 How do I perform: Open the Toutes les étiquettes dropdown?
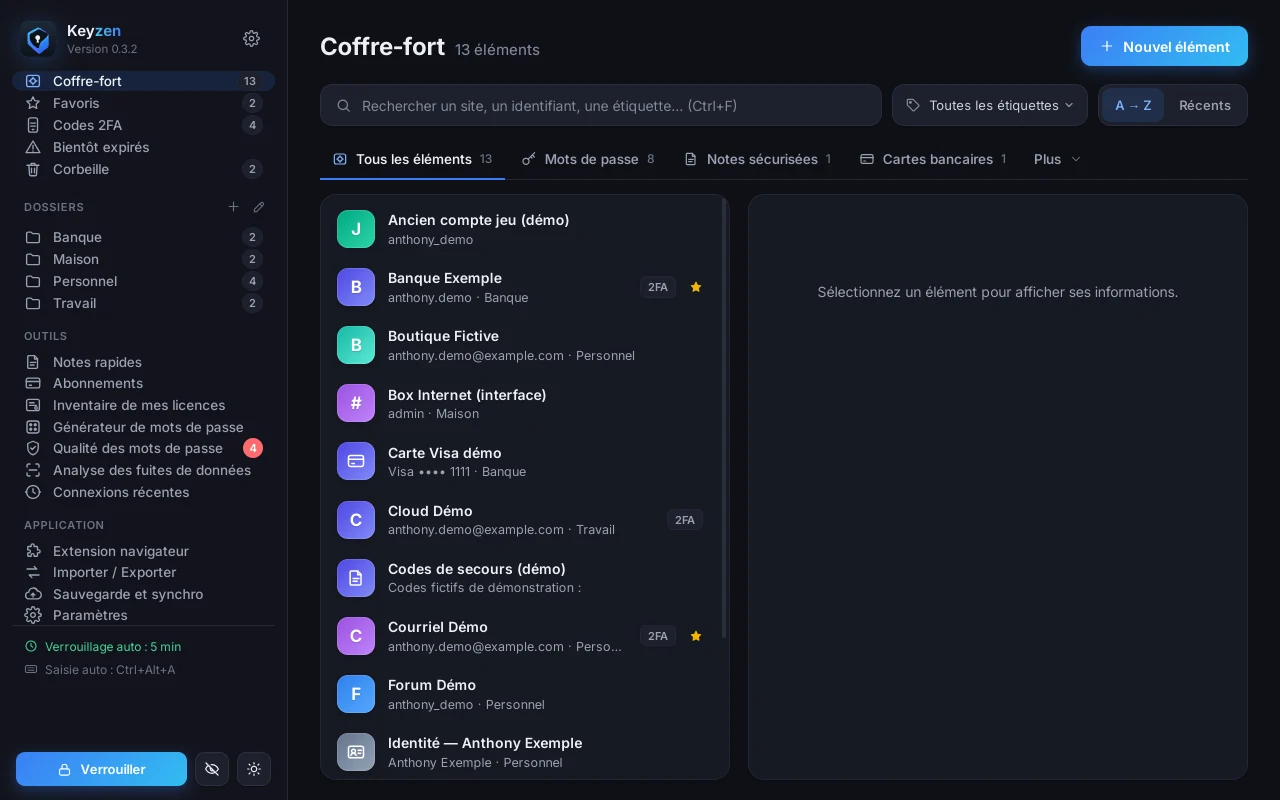click(990, 105)
